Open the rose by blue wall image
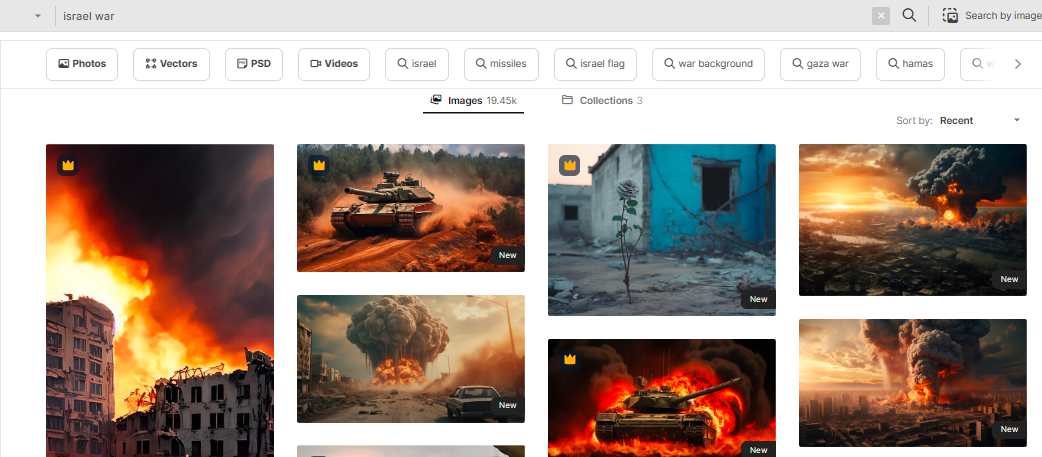 click(x=662, y=230)
